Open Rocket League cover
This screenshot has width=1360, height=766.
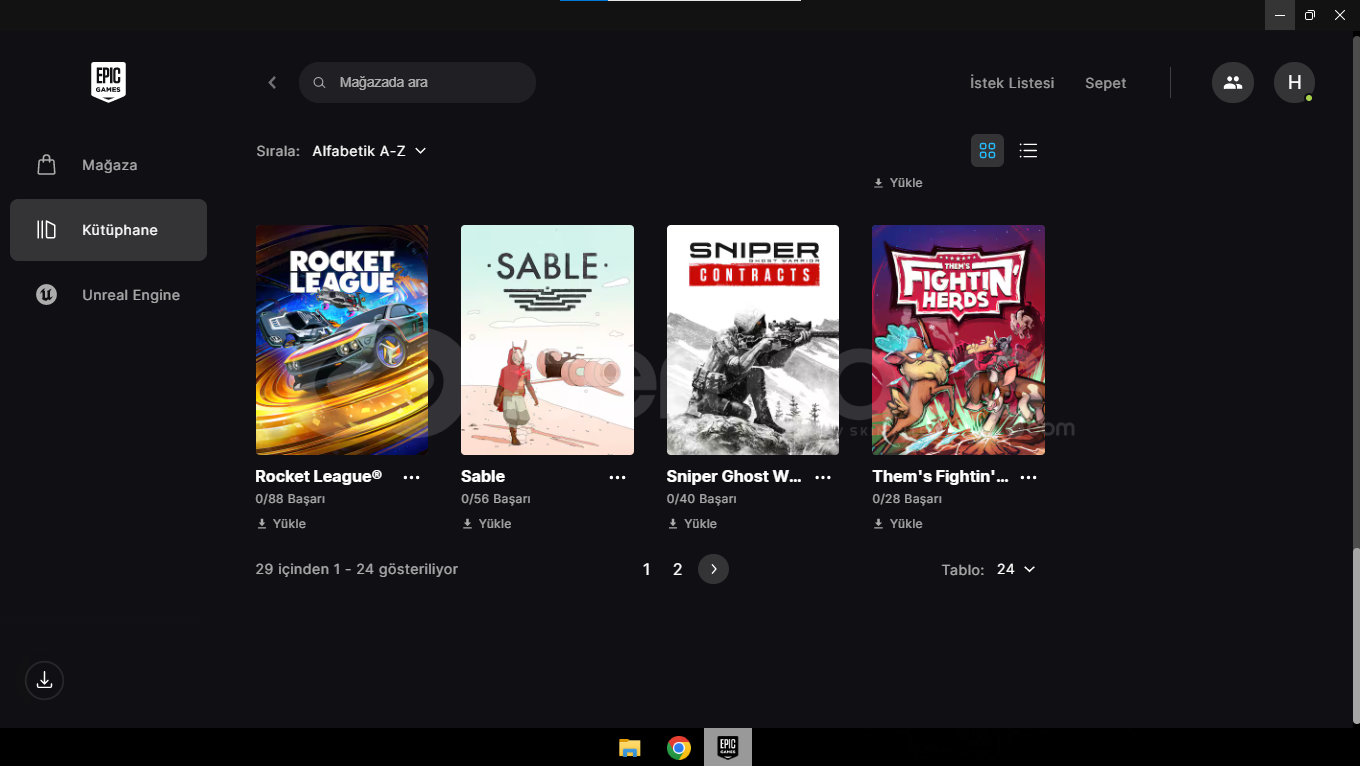click(x=342, y=340)
